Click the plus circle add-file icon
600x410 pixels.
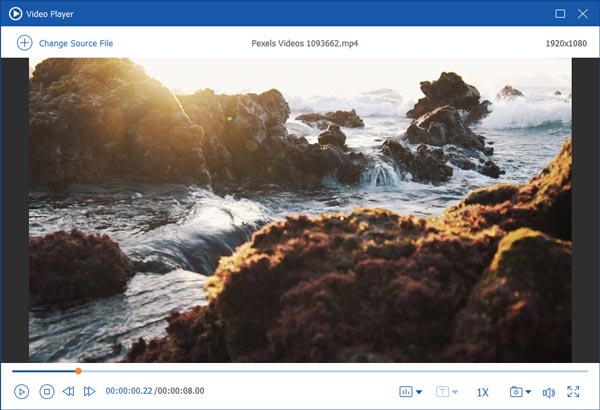coord(24,43)
